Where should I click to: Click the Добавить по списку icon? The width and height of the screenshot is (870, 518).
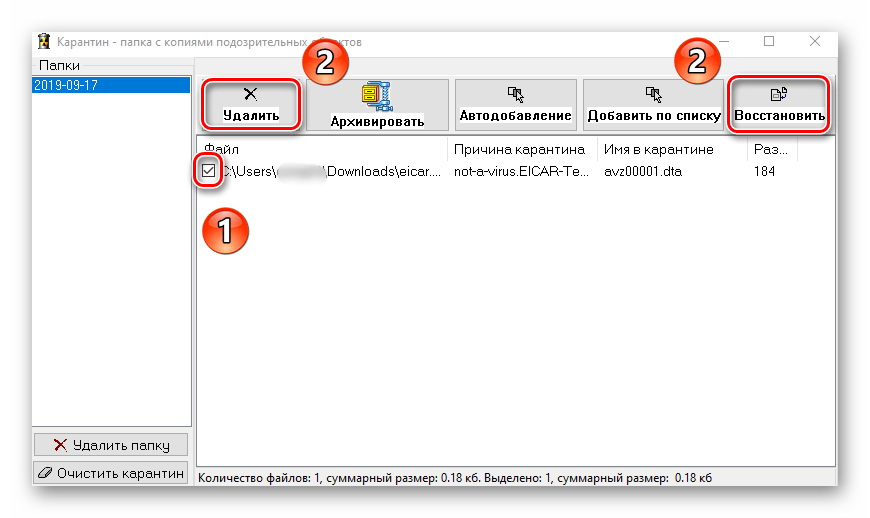(x=654, y=94)
